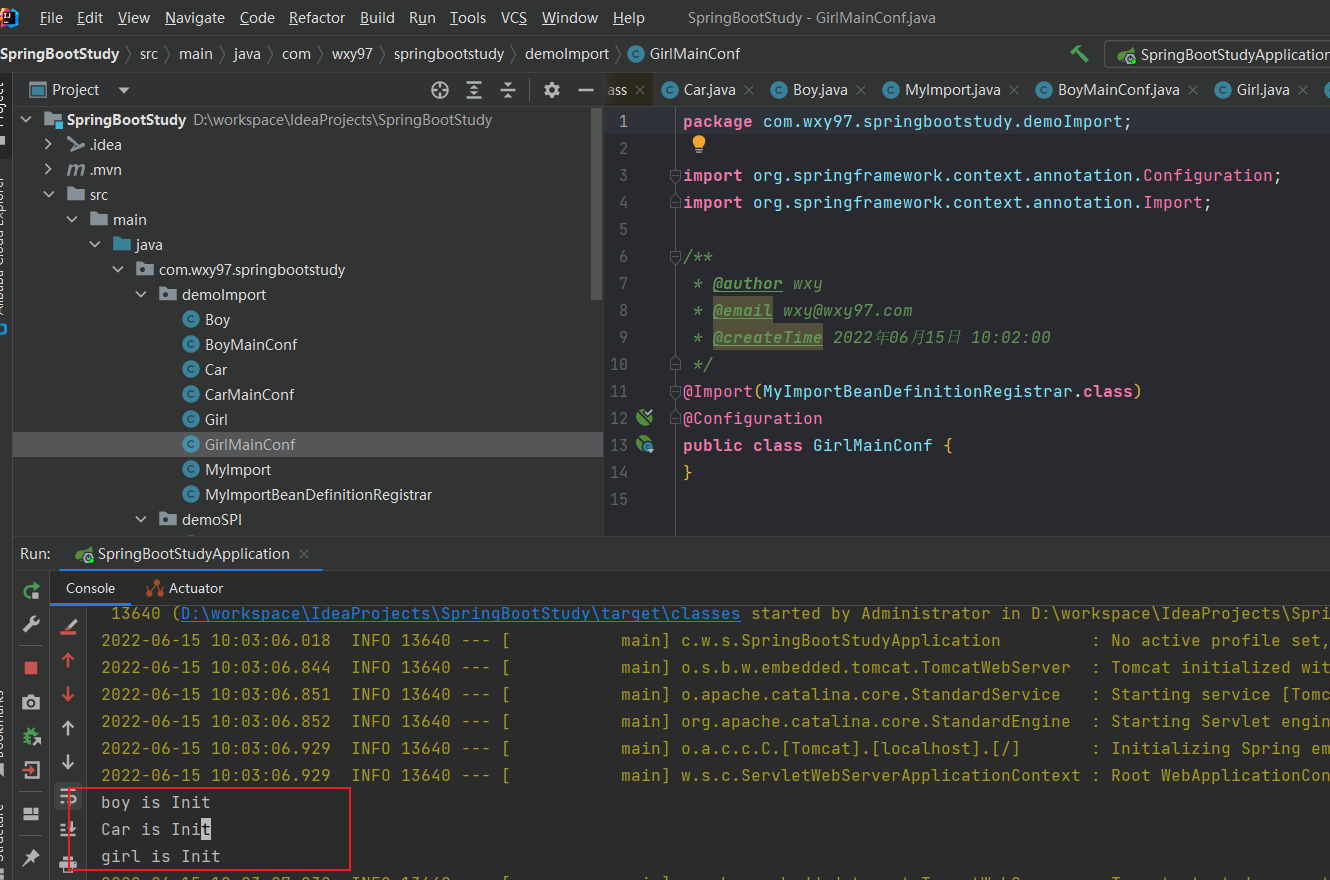Collapse the demoImport package node
Screen dimensions: 1330x880
[141, 295]
